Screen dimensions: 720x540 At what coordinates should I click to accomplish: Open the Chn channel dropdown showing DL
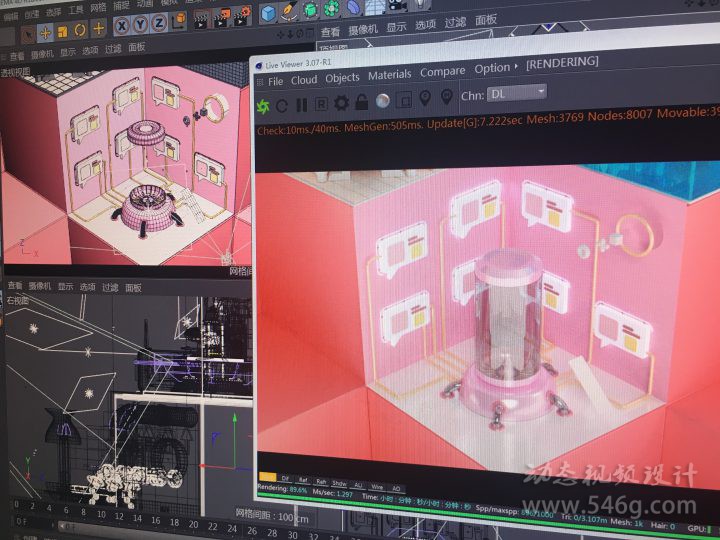516,93
